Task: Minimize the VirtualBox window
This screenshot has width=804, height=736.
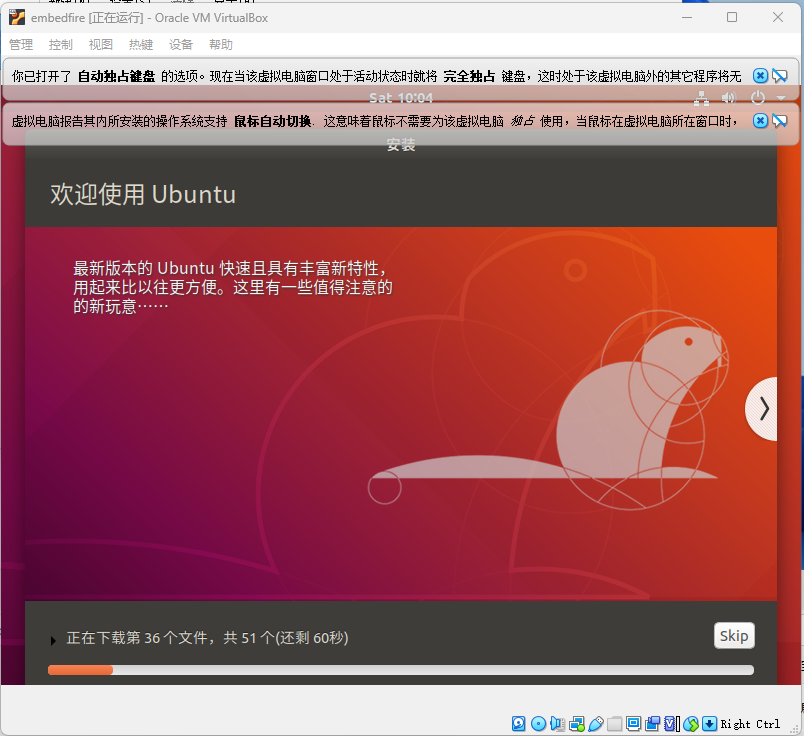Action: coord(687,17)
